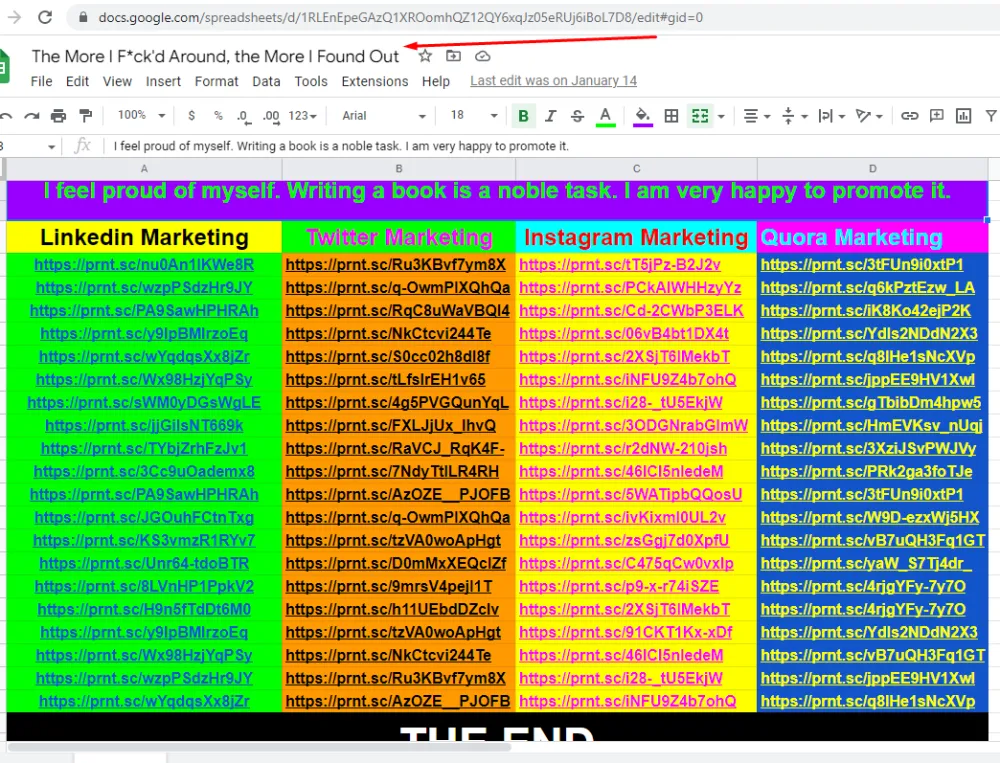Open the fill color picker
Screen dimensions: 1000x763
[643, 116]
